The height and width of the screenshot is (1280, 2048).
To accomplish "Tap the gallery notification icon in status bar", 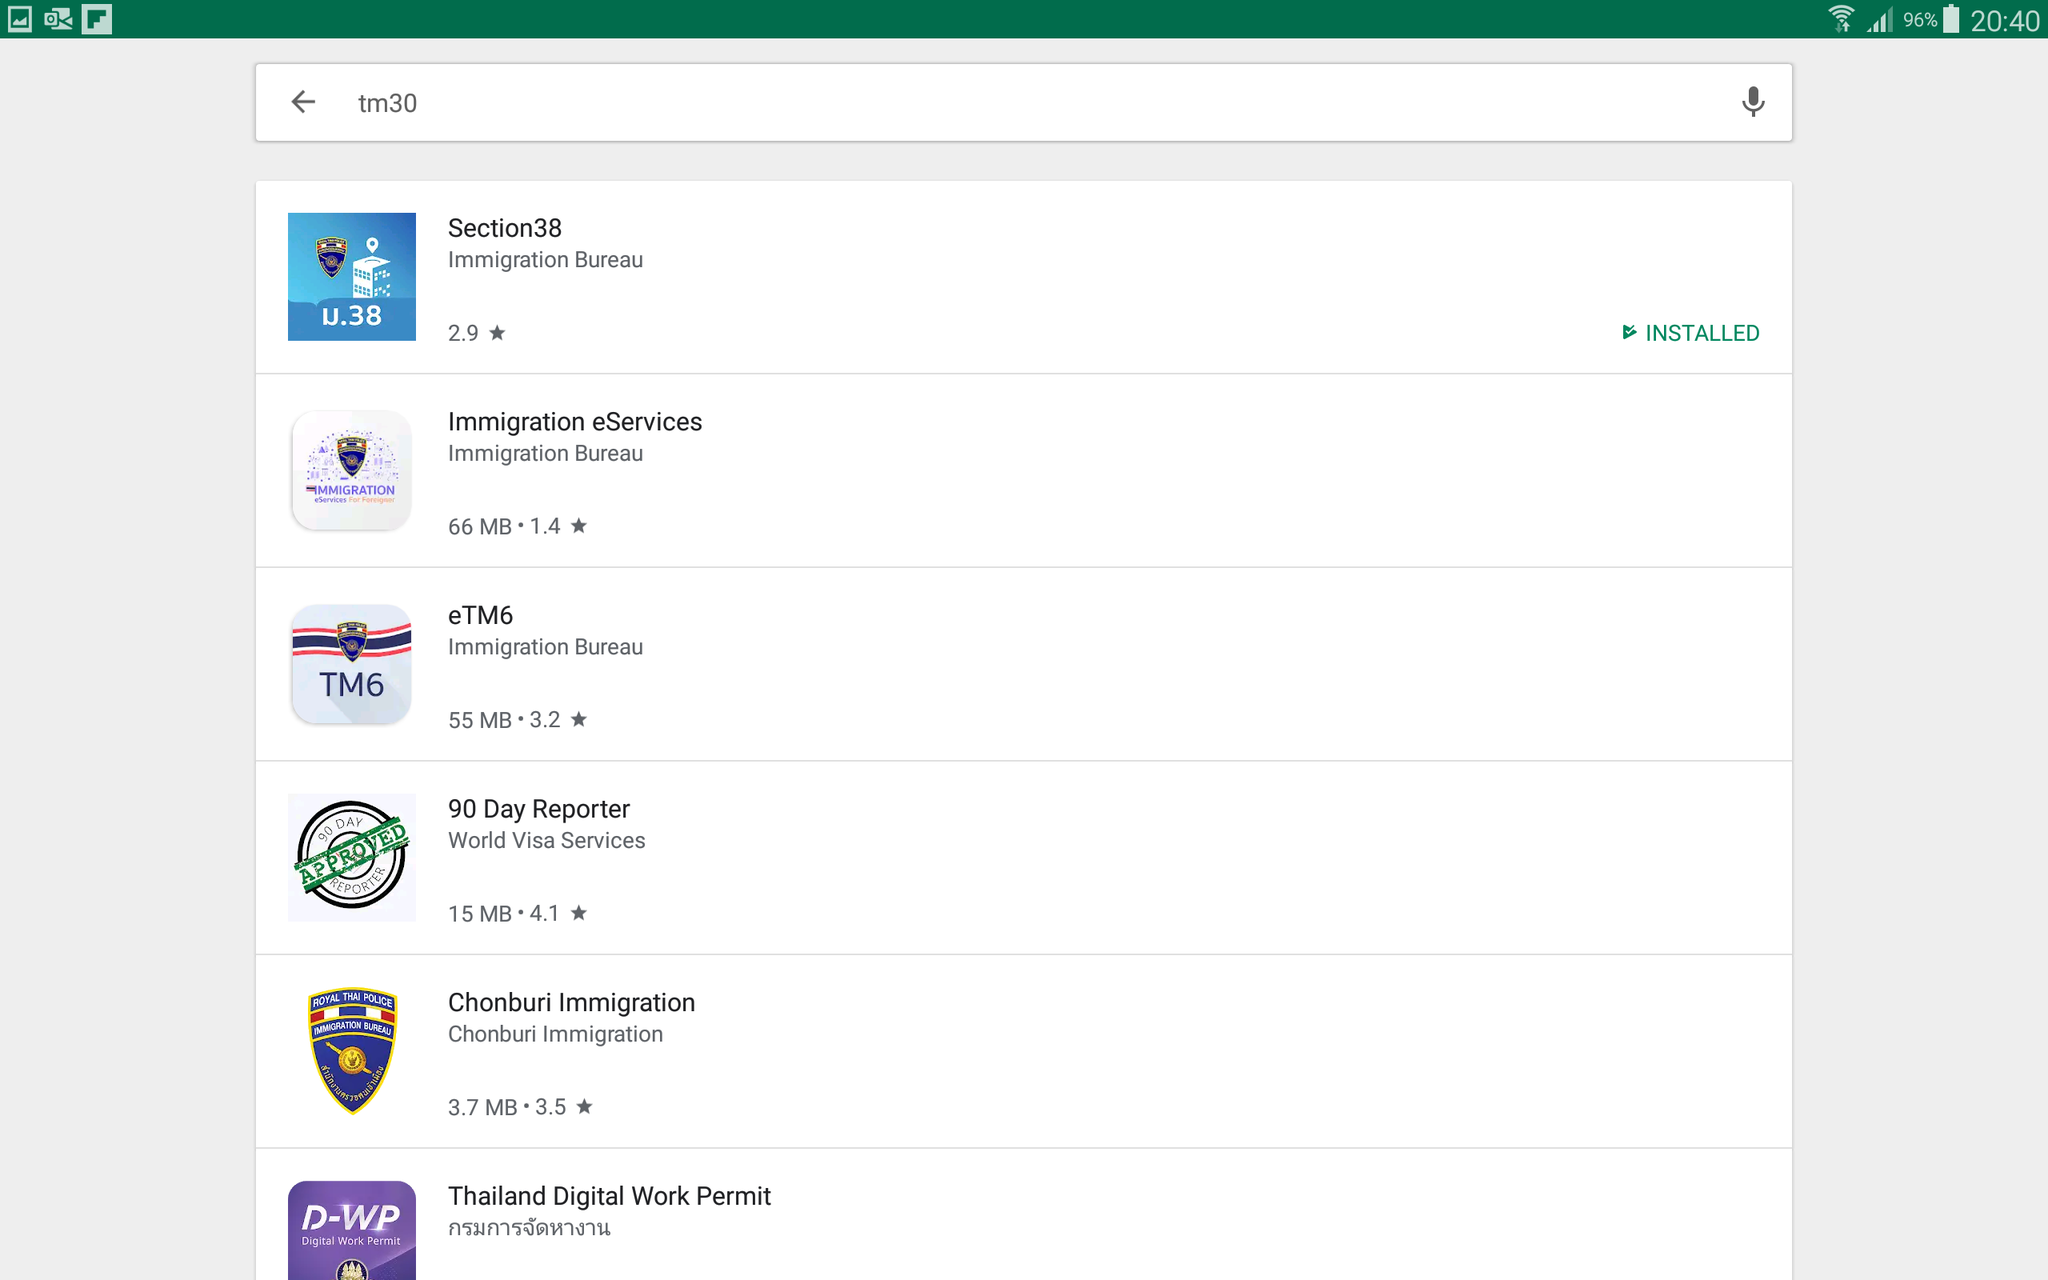I will coord(20,19).
